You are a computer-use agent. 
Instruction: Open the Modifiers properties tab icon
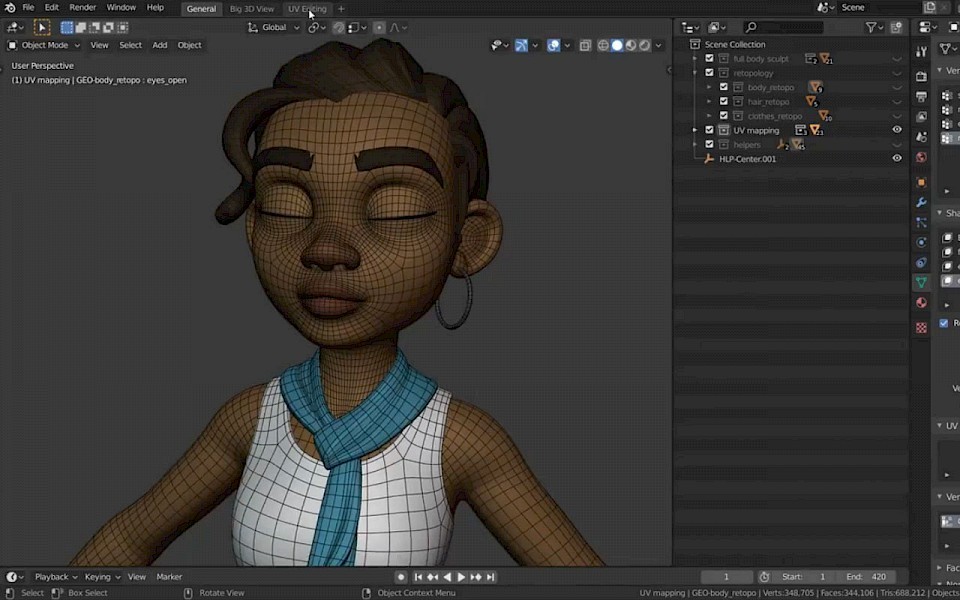[x=921, y=203]
